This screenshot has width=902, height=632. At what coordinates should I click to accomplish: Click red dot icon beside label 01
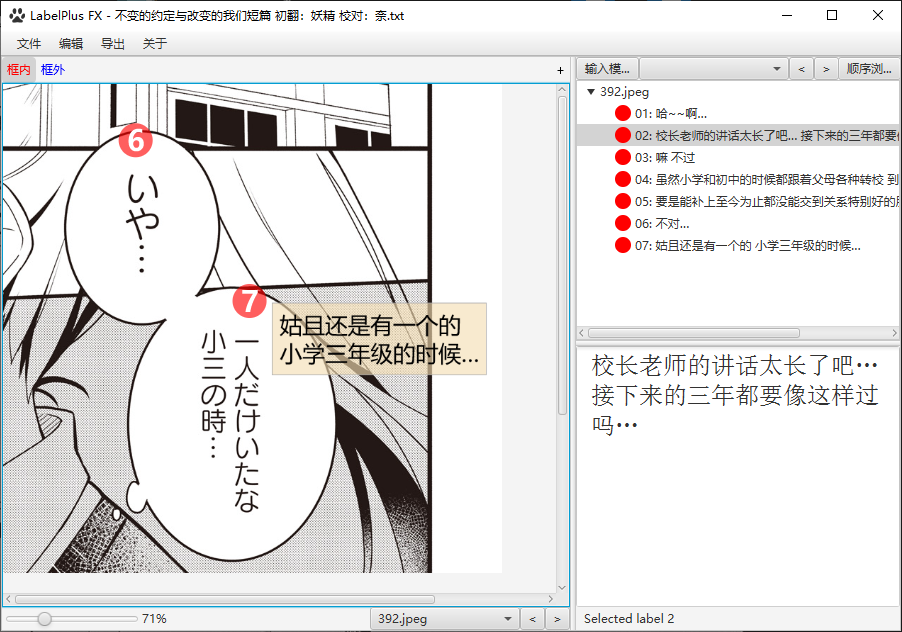[622, 113]
